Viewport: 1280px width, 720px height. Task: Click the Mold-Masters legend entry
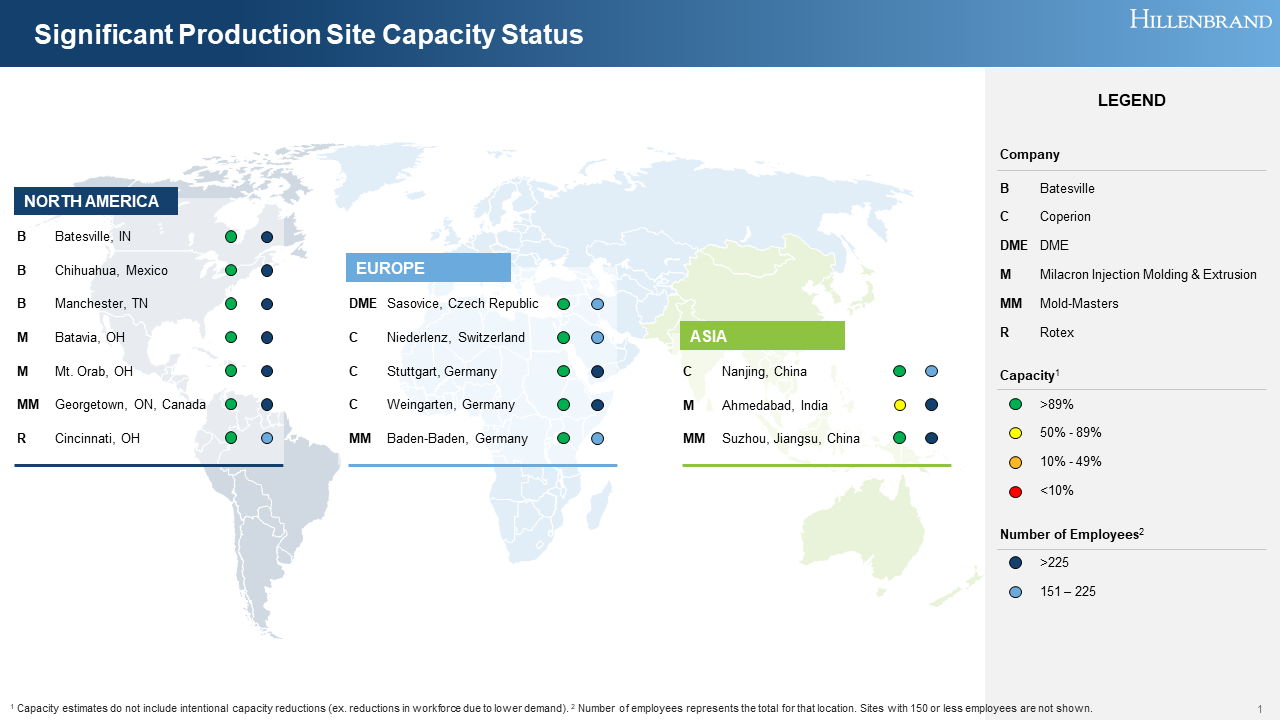point(1079,303)
